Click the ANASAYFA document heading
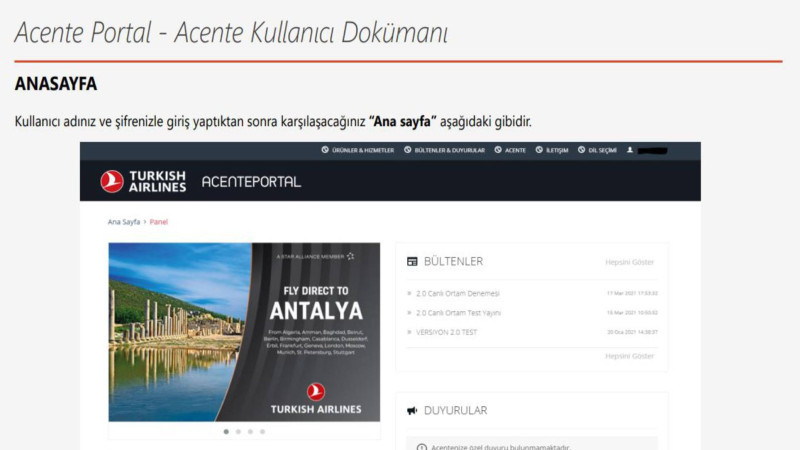The height and width of the screenshot is (450, 800). coord(56,84)
